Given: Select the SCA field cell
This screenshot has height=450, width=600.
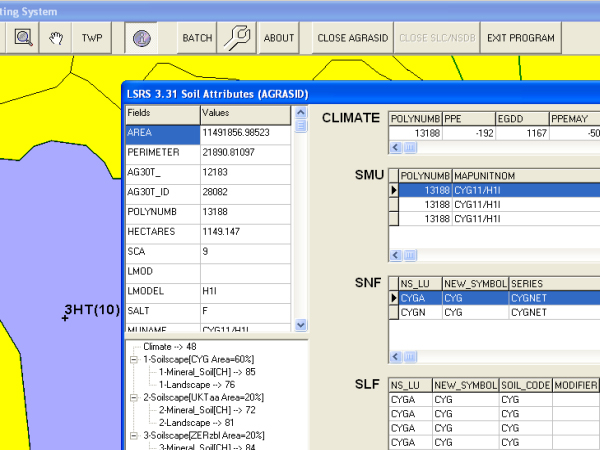Looking at the screenshot, I should coord(163,254).
